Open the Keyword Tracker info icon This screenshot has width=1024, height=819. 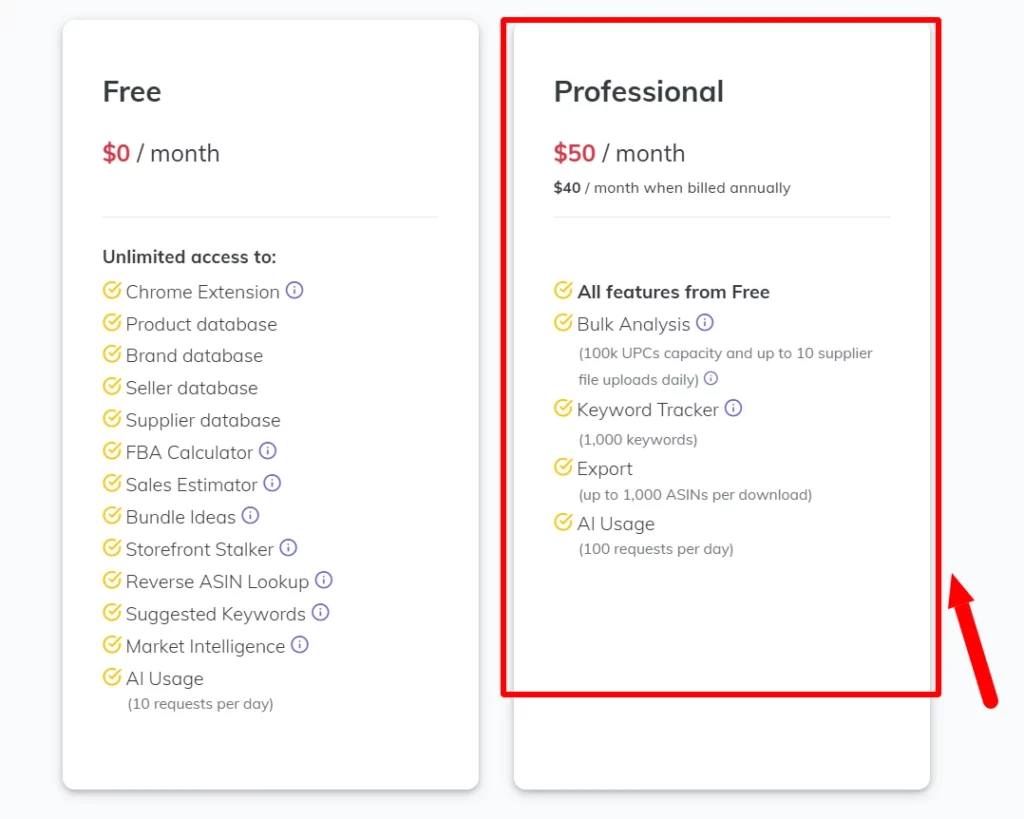point(732,408)
